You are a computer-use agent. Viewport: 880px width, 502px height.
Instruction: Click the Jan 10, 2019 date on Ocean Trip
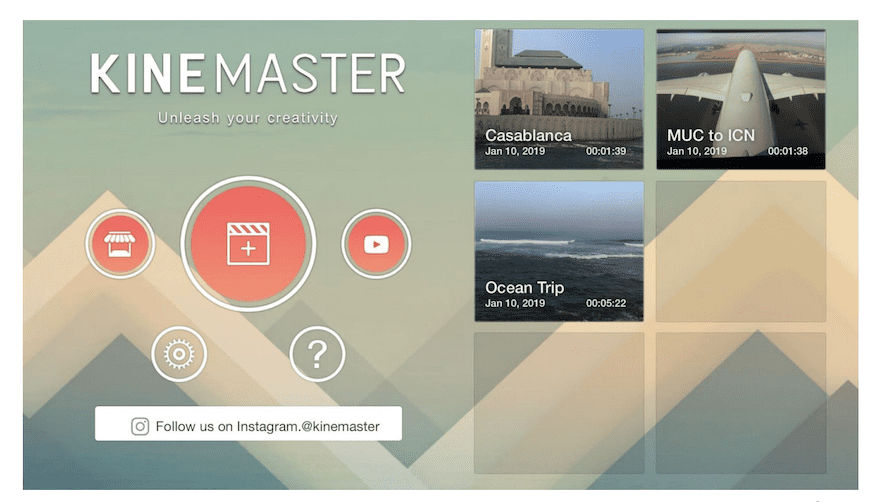[515, 303]
